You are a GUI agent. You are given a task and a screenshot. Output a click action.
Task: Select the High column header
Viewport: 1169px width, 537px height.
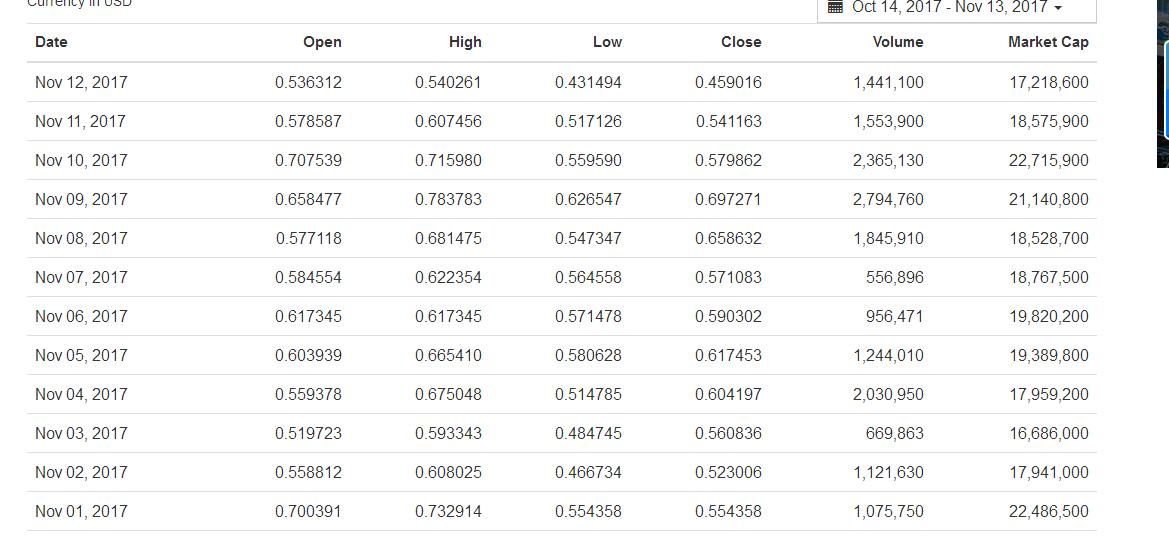[465, 42]
